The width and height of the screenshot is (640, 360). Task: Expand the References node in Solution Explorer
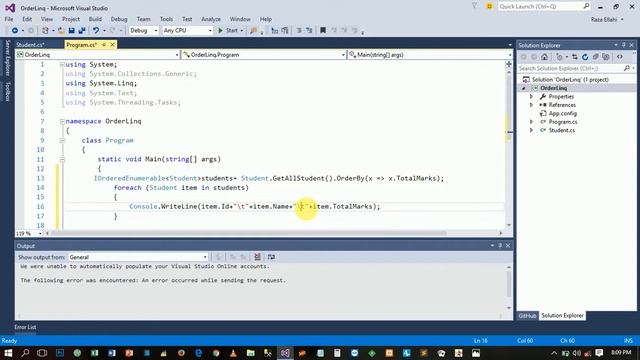(531, 105)
